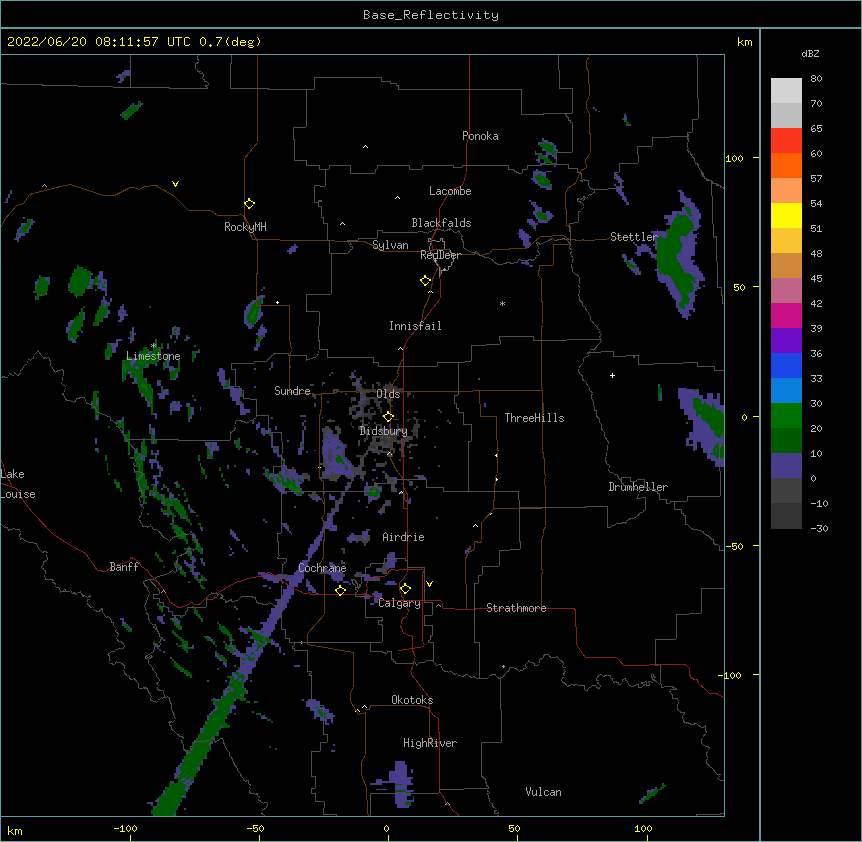The image size is (862, 842).
Task: Click the dBZ legend heading
Action: [810, 53]
